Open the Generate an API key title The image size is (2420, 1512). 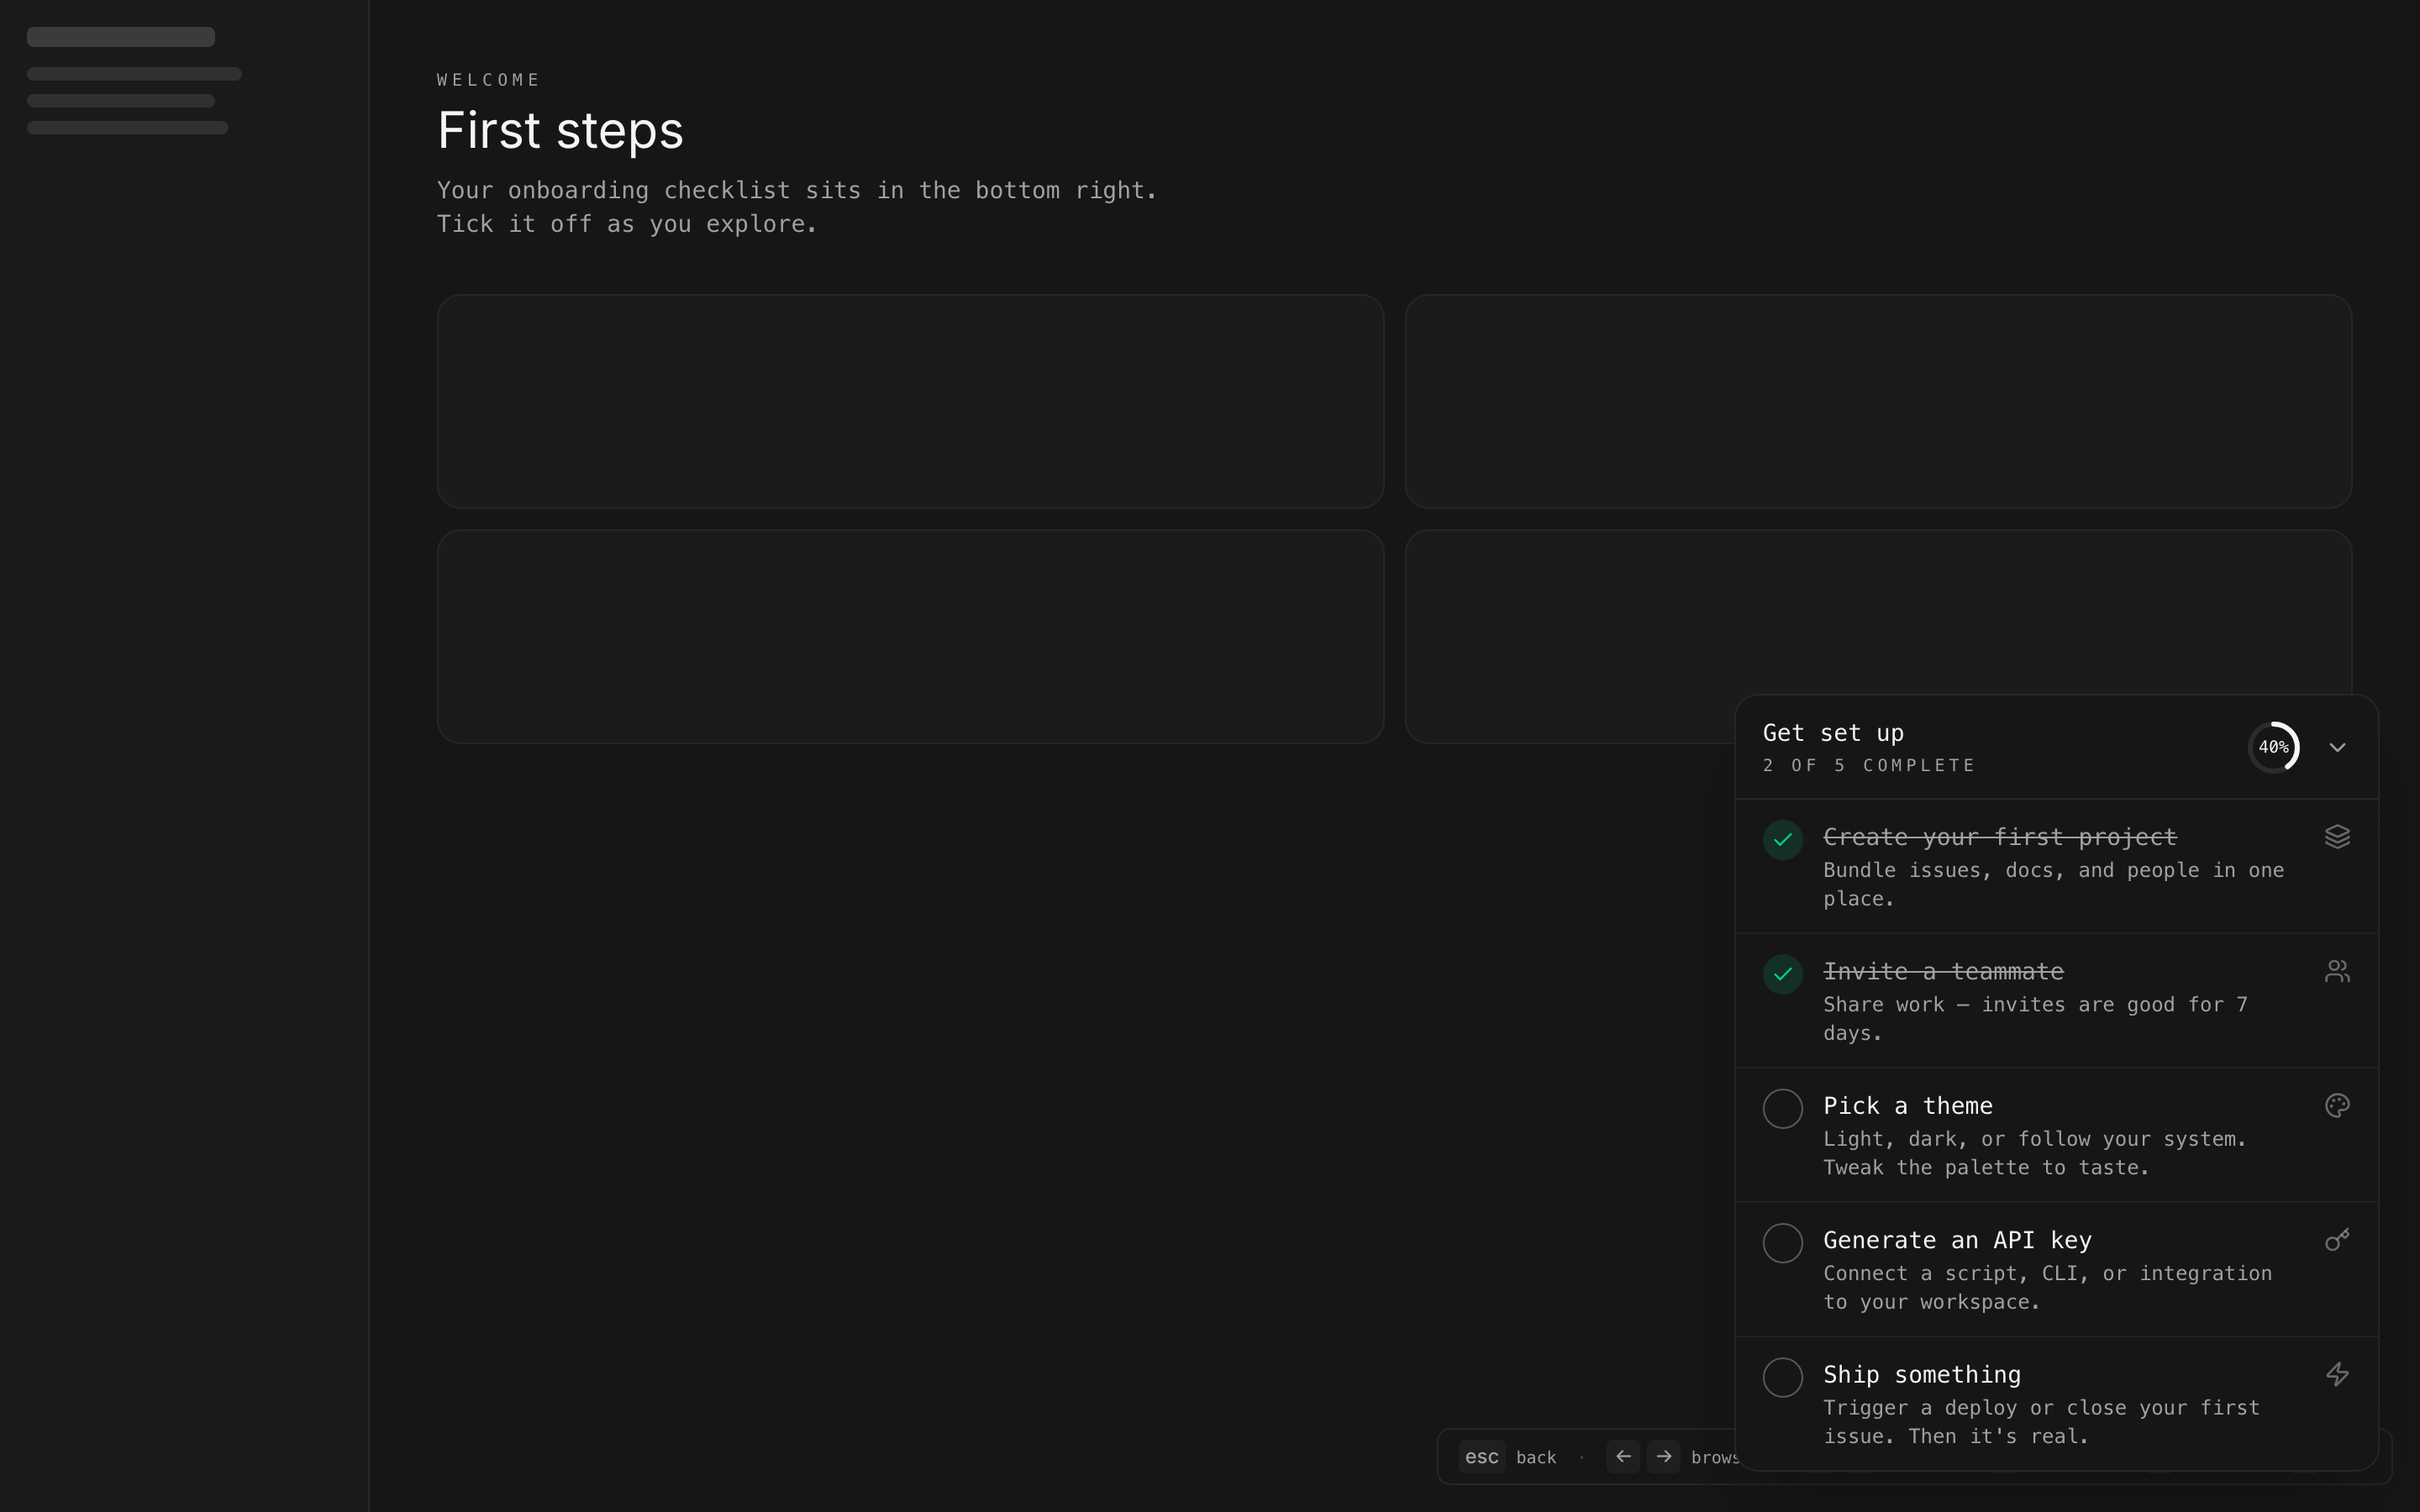pyautogui.click(x=1956, y=1240)
